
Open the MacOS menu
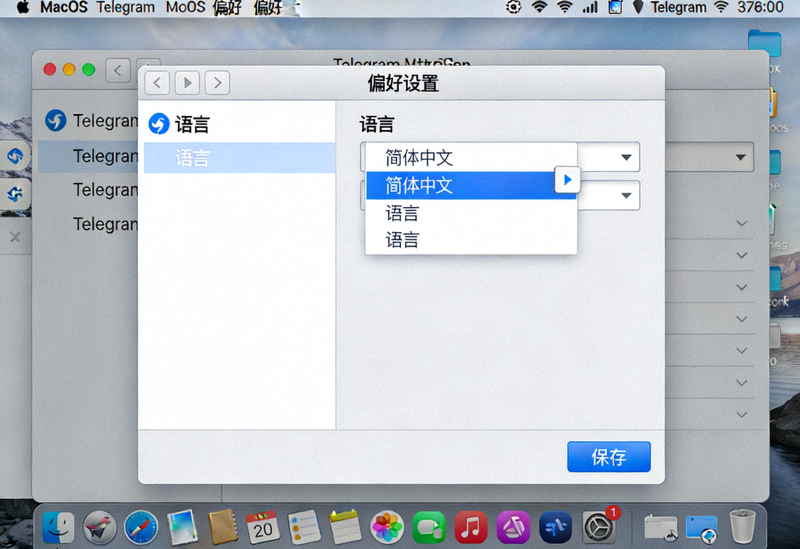63,7
